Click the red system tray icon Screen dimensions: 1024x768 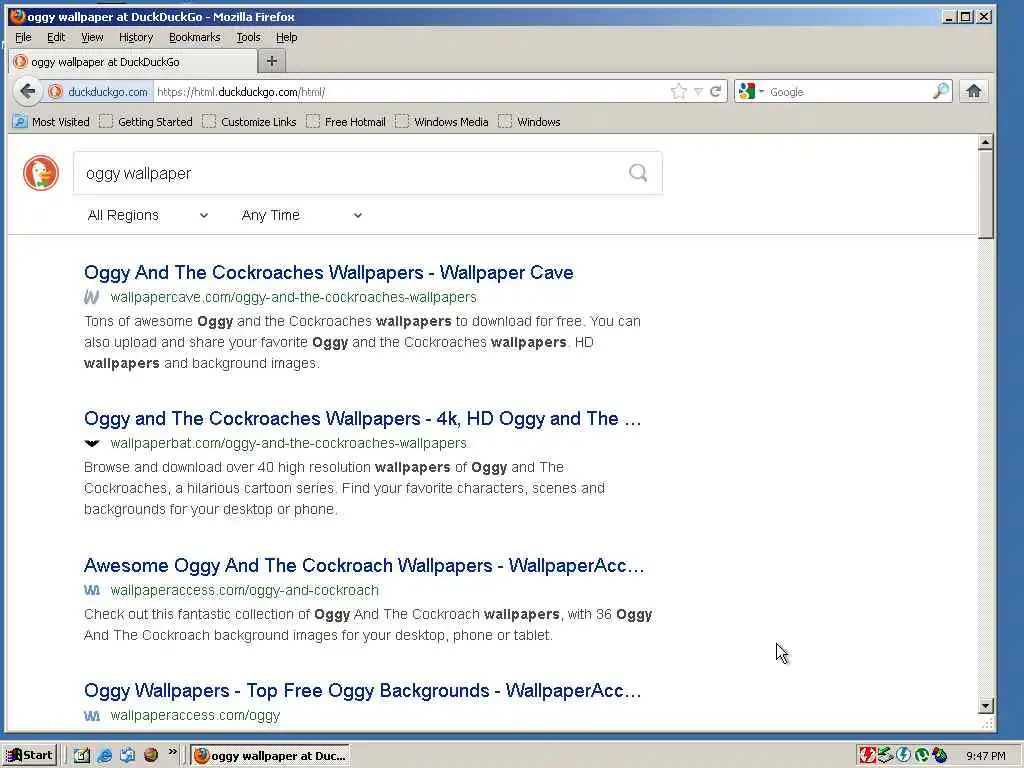pos(867,756)
